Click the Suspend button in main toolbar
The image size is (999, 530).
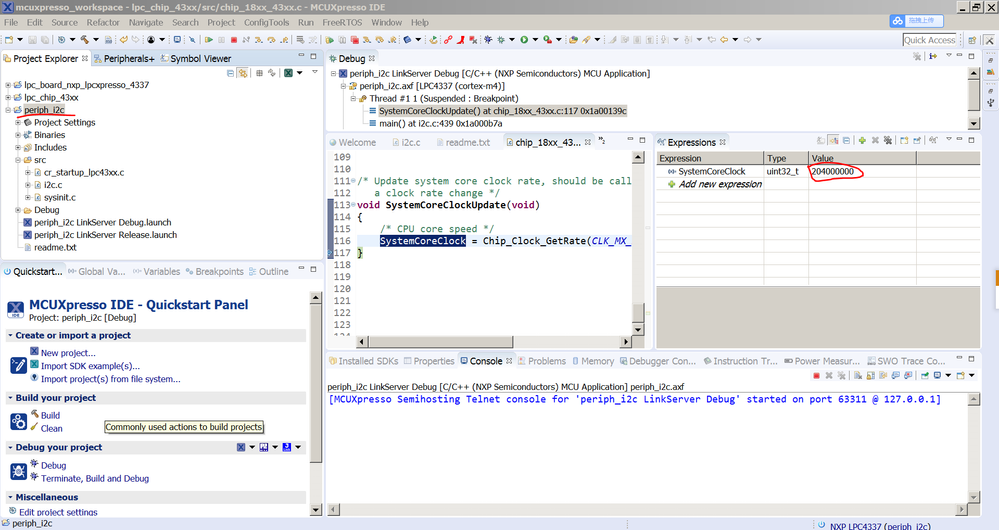click(x=219, y=40)
